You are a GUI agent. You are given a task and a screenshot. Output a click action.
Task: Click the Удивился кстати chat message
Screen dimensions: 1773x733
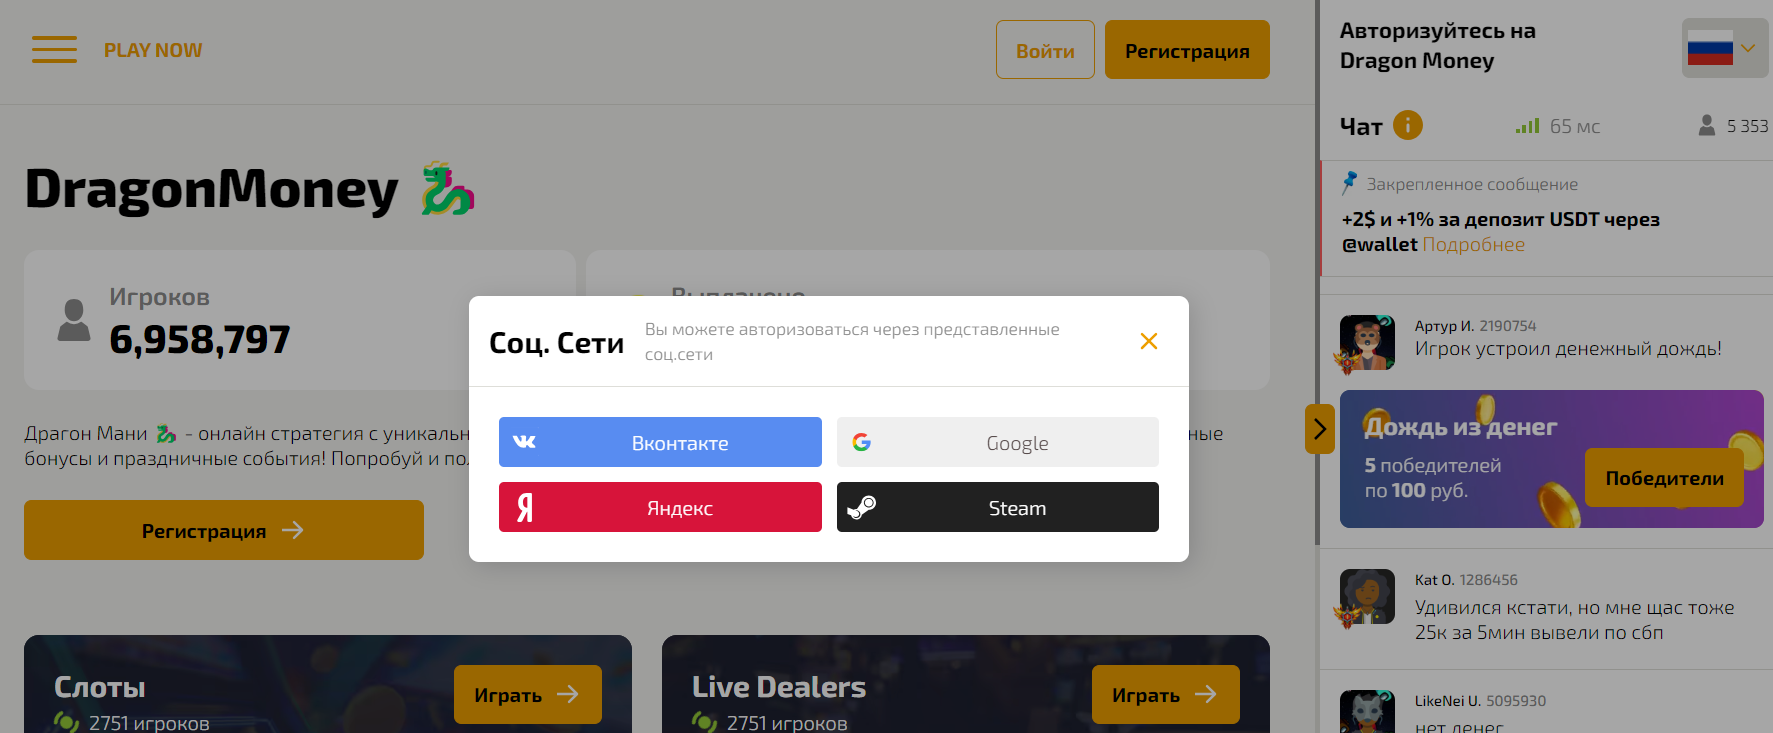[x=1575, y=620]
